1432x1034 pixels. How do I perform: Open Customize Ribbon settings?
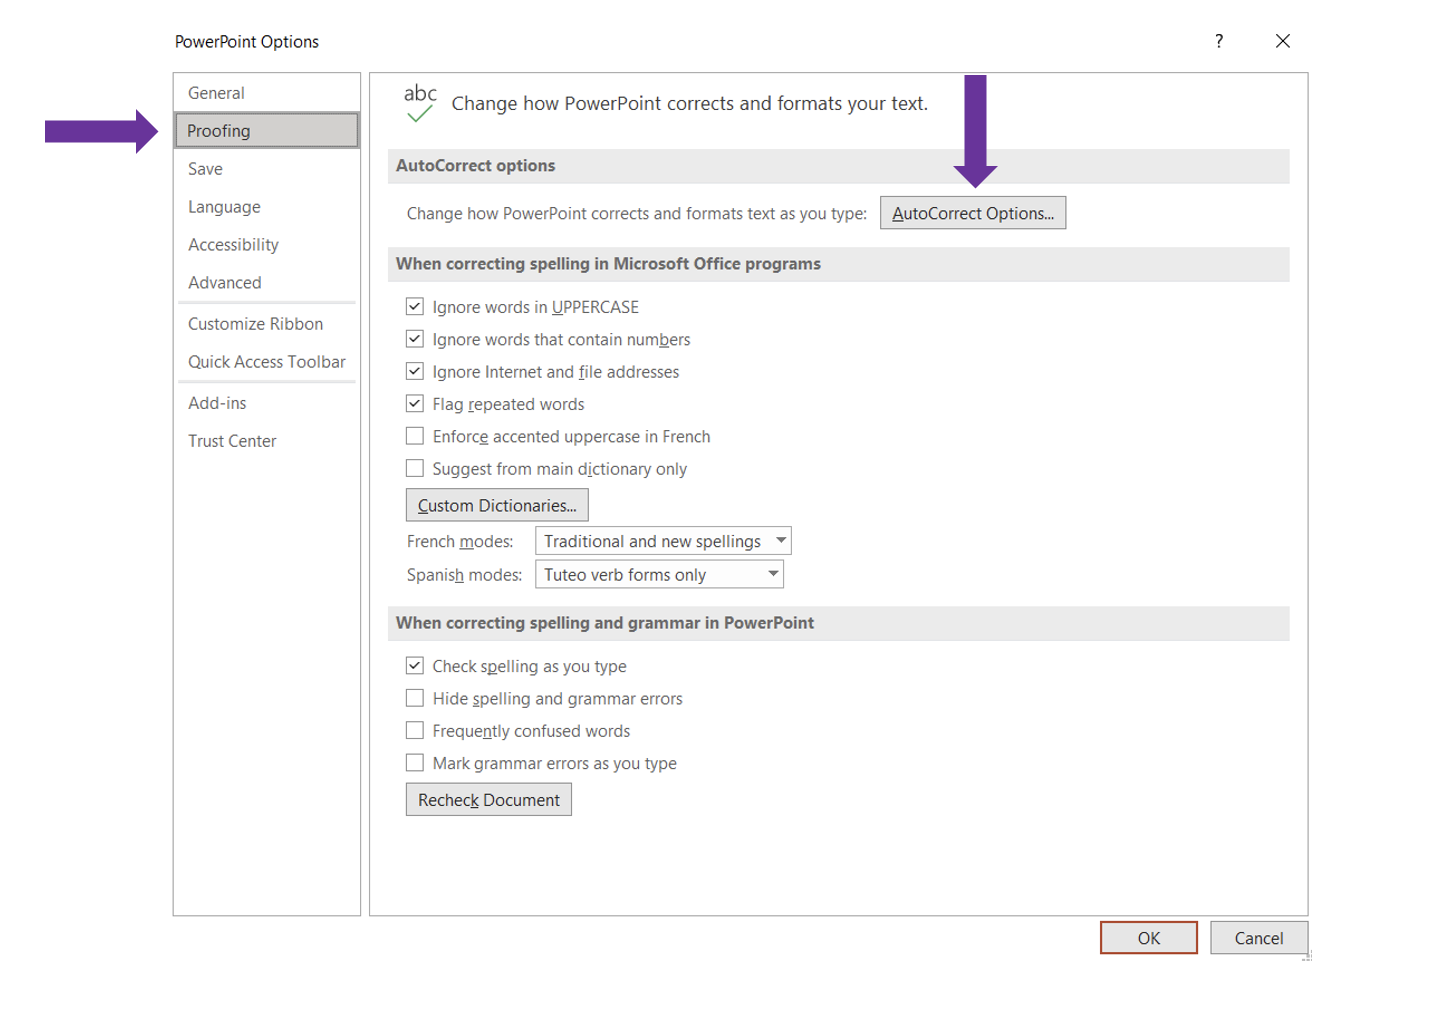pos(266,324)
